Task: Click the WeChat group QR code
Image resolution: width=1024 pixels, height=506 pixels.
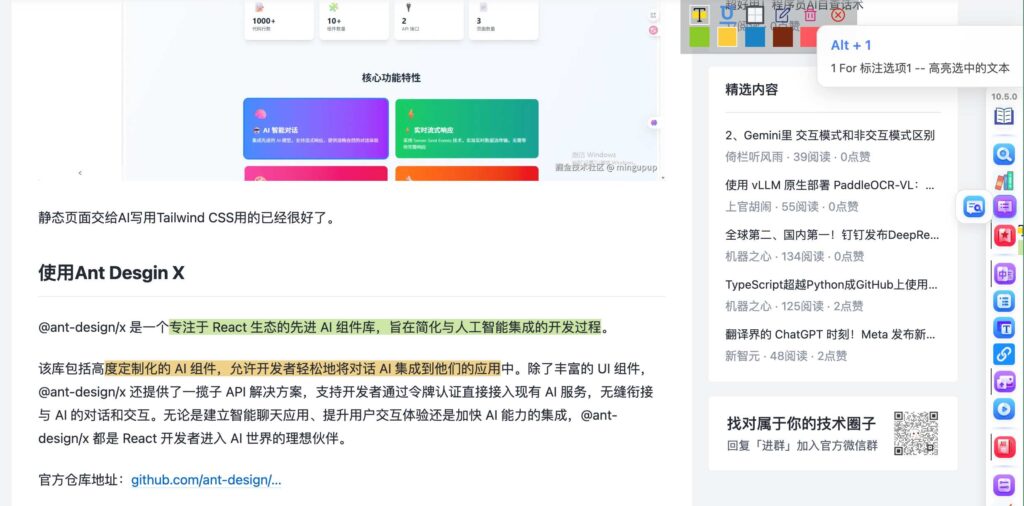Action: (915, 433)
